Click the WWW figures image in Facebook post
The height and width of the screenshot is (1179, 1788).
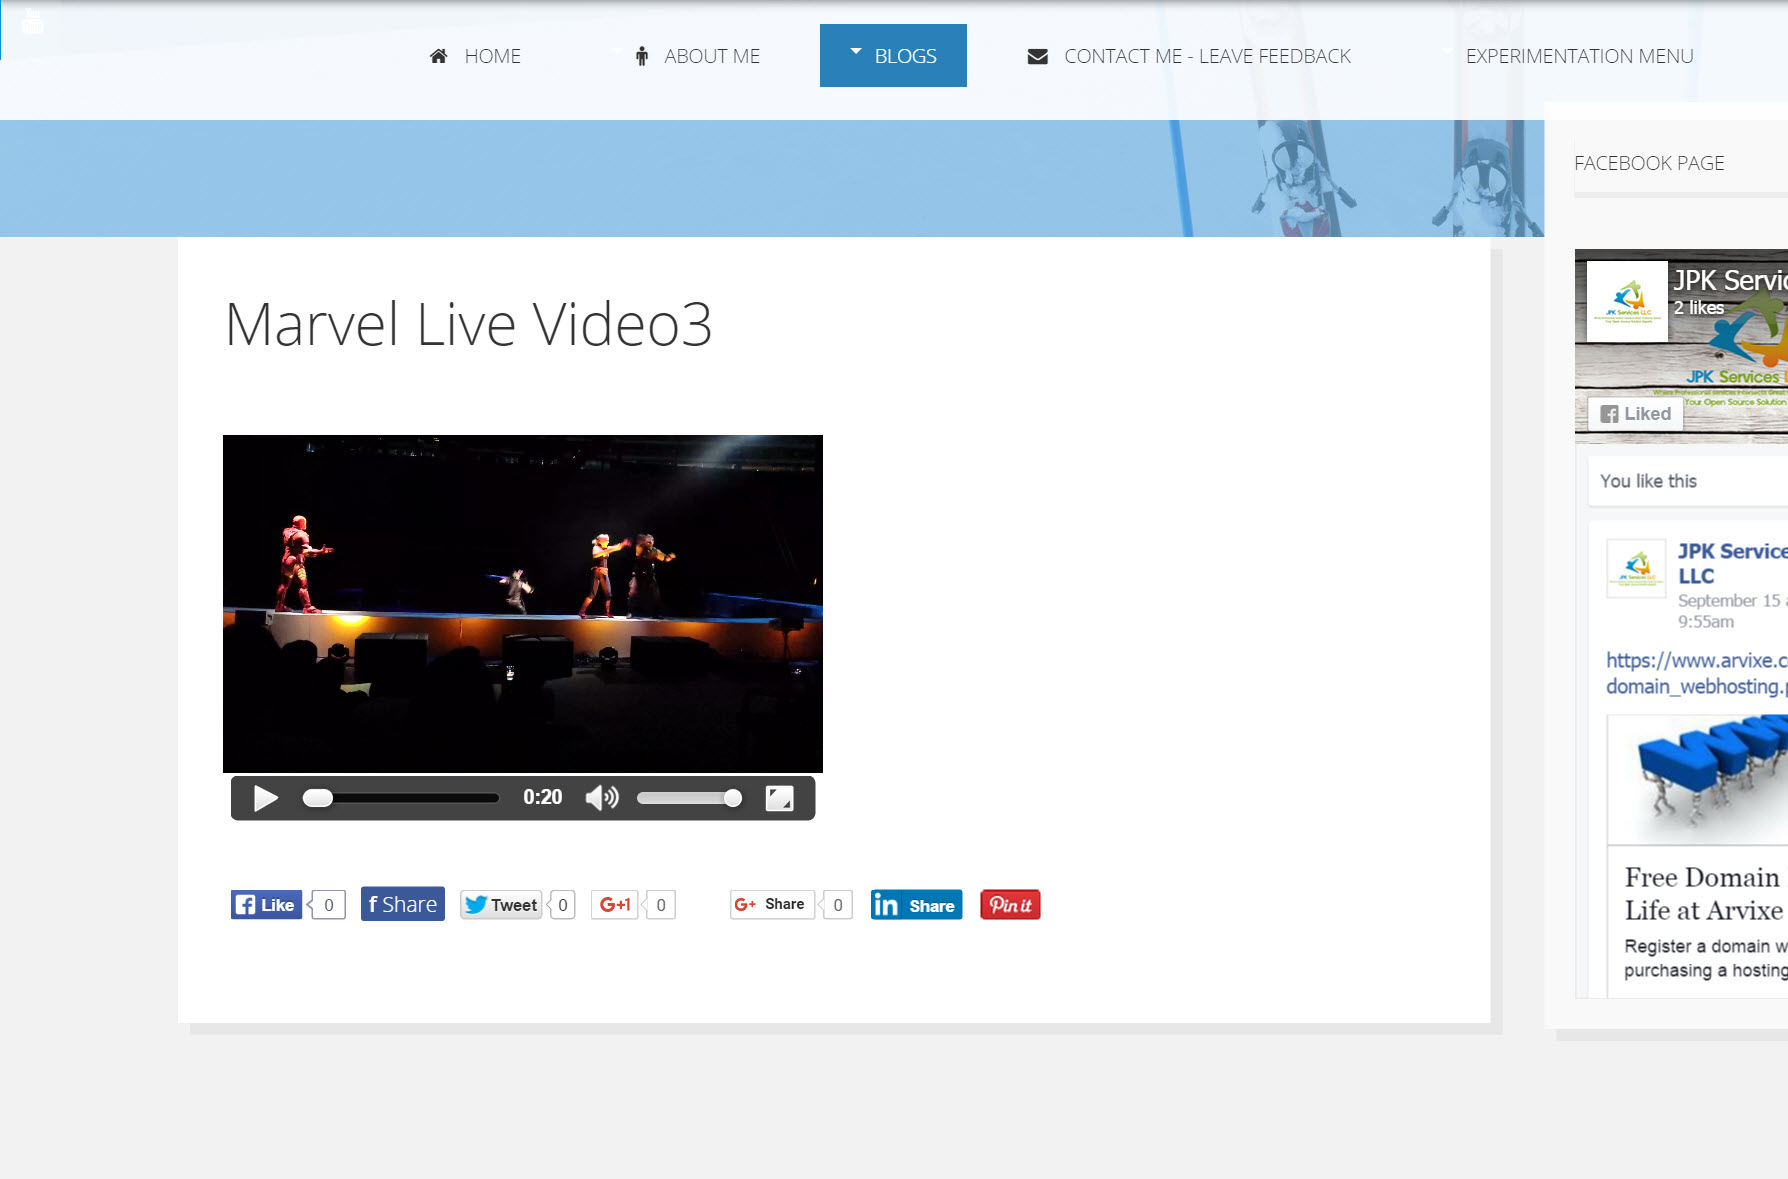1698,780
